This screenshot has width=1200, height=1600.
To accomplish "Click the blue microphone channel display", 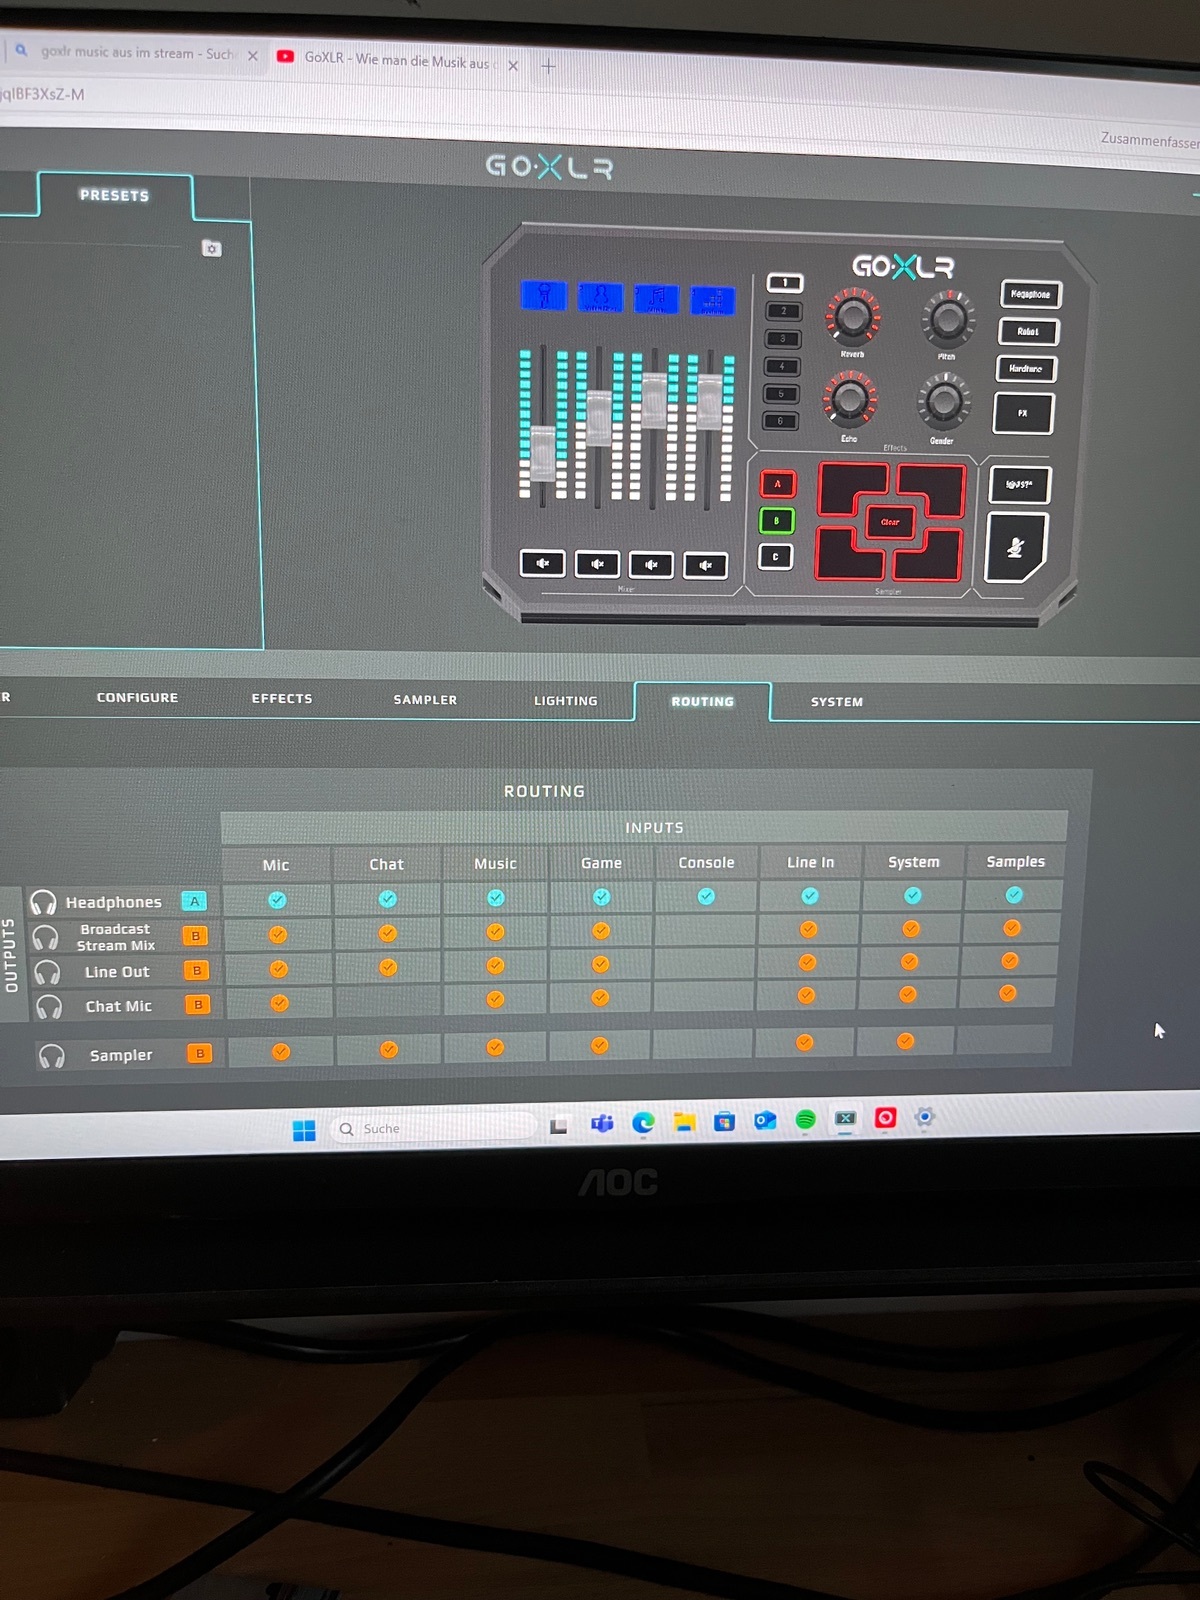I will 544,296.
